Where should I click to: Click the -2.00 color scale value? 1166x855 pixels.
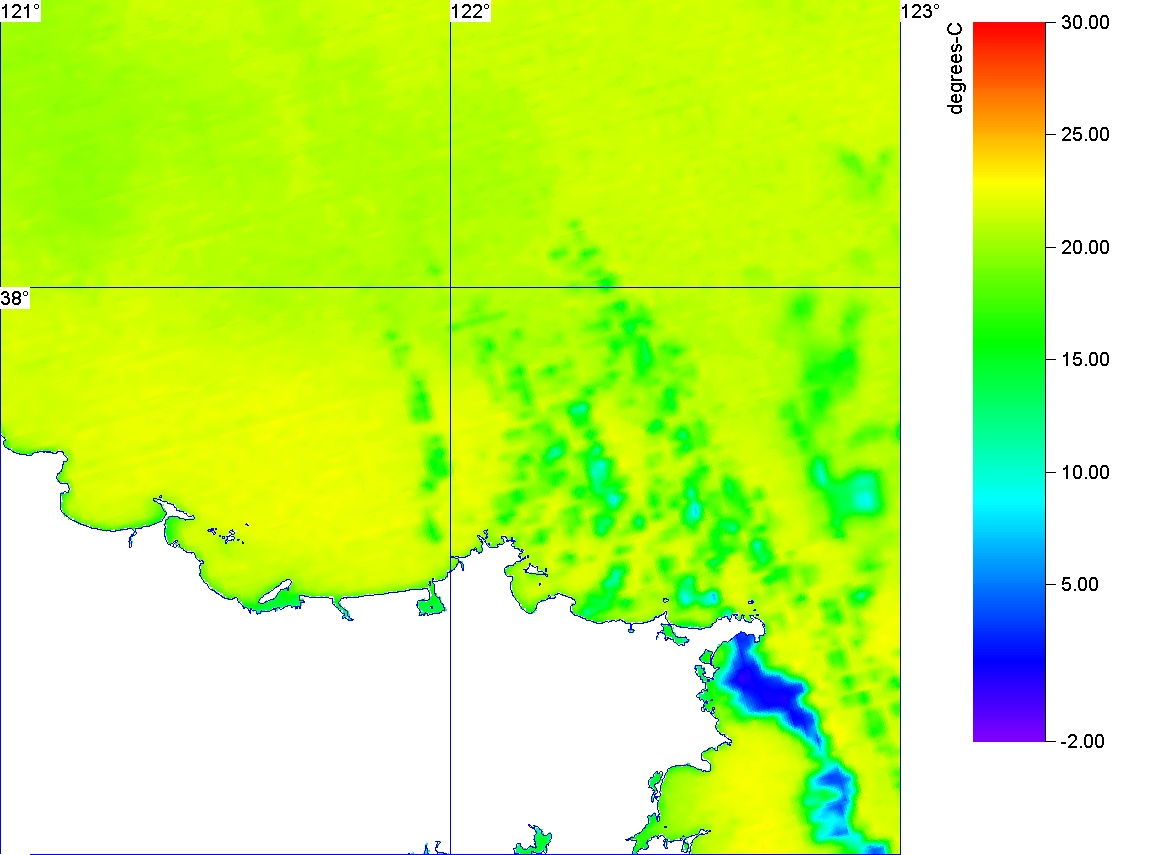click(1083, 741)
